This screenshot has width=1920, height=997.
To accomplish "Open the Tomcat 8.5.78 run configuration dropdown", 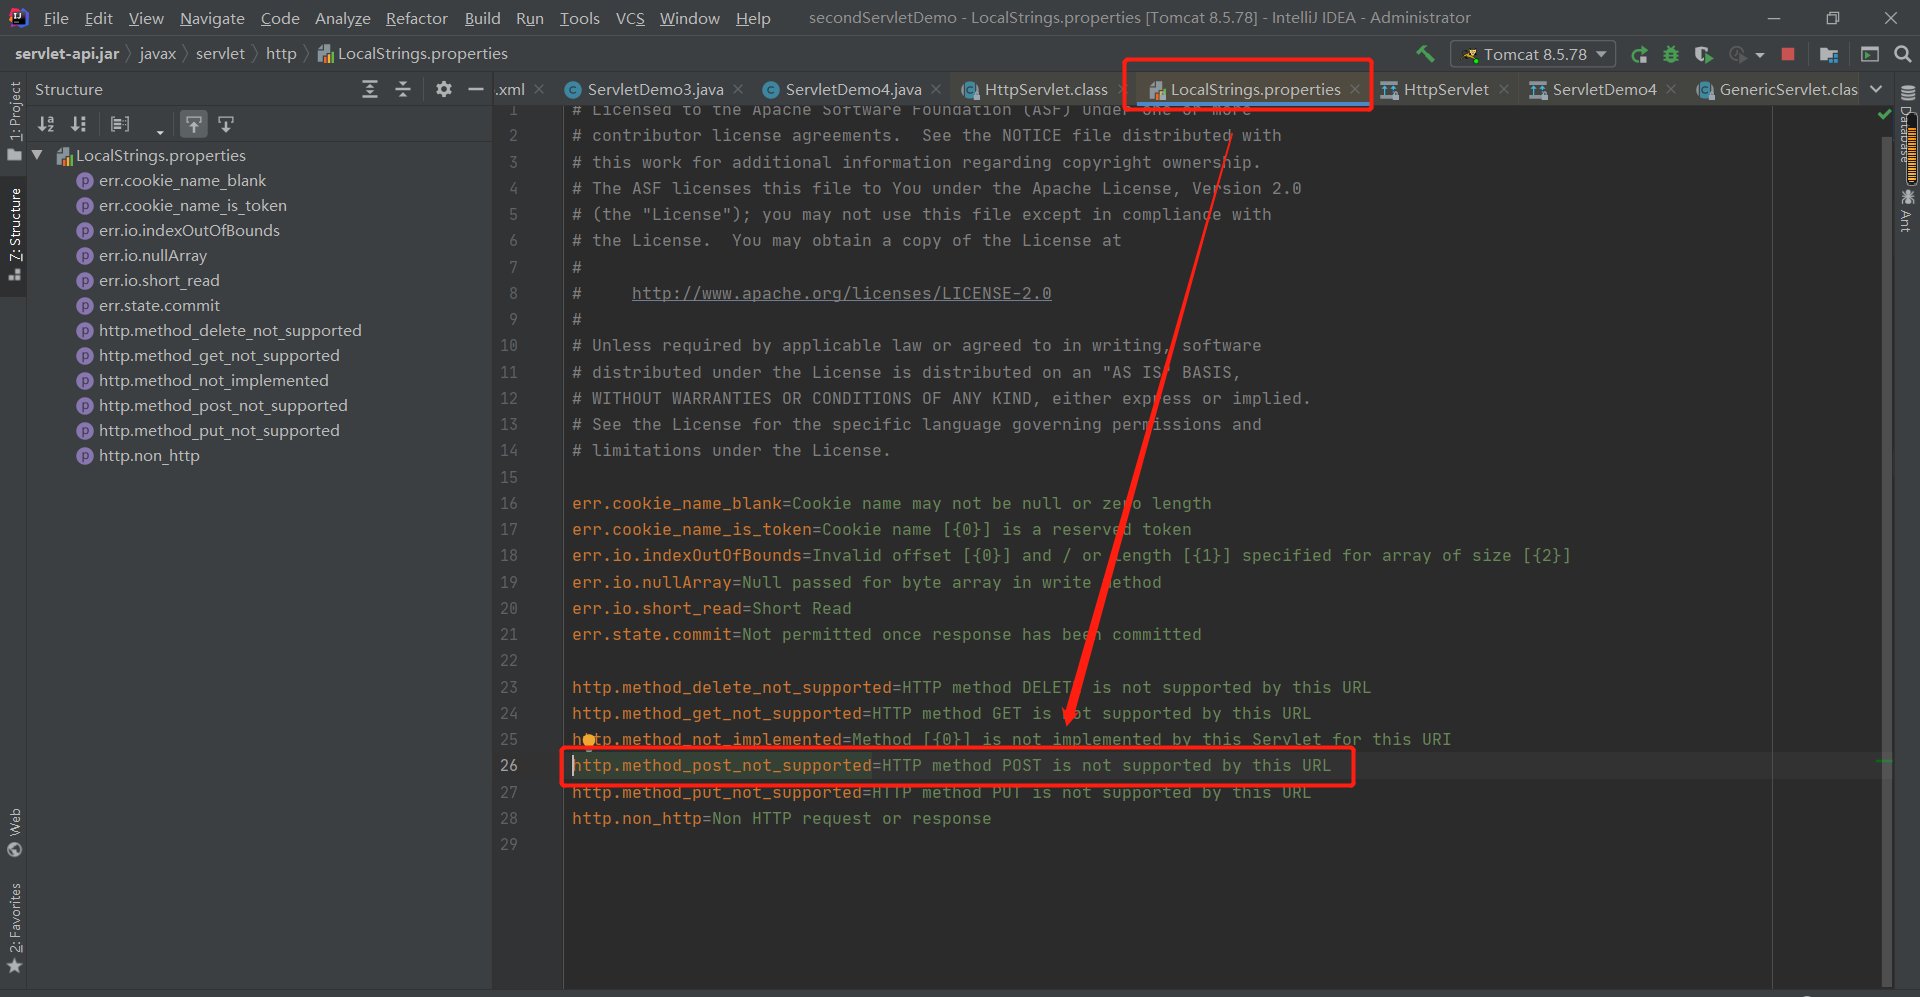I will (1533, 54).
